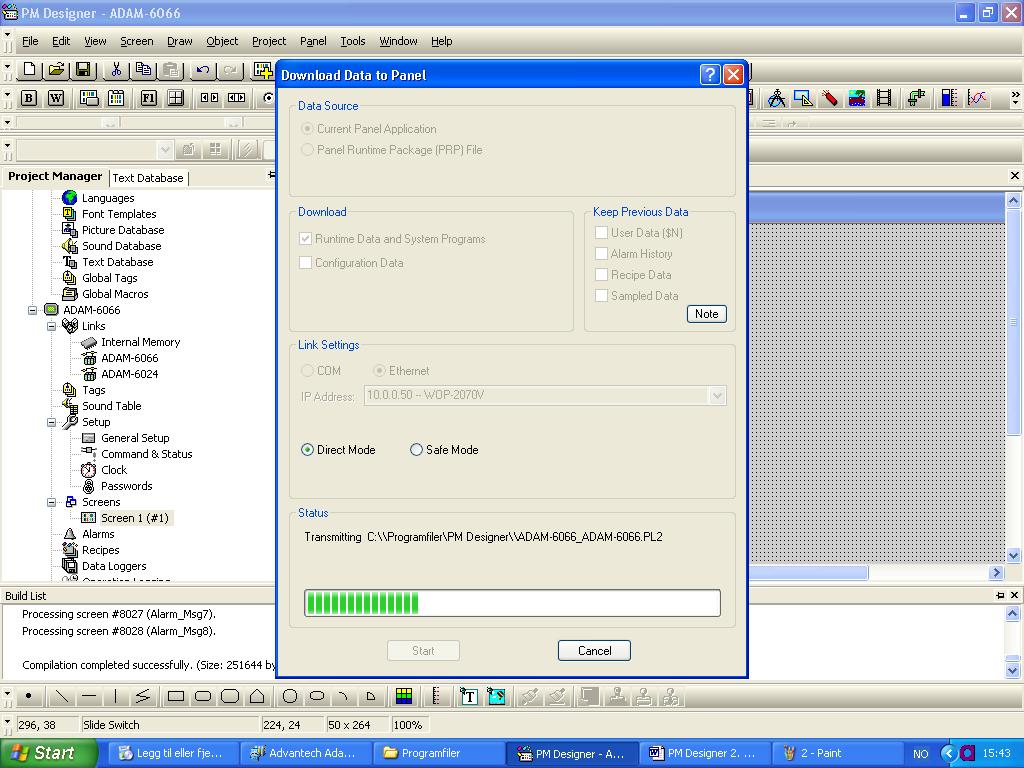This screenshot has height=768, width=1024.
Task: Switch to Programfiler taskbar window
Action: tap(438, 753)
